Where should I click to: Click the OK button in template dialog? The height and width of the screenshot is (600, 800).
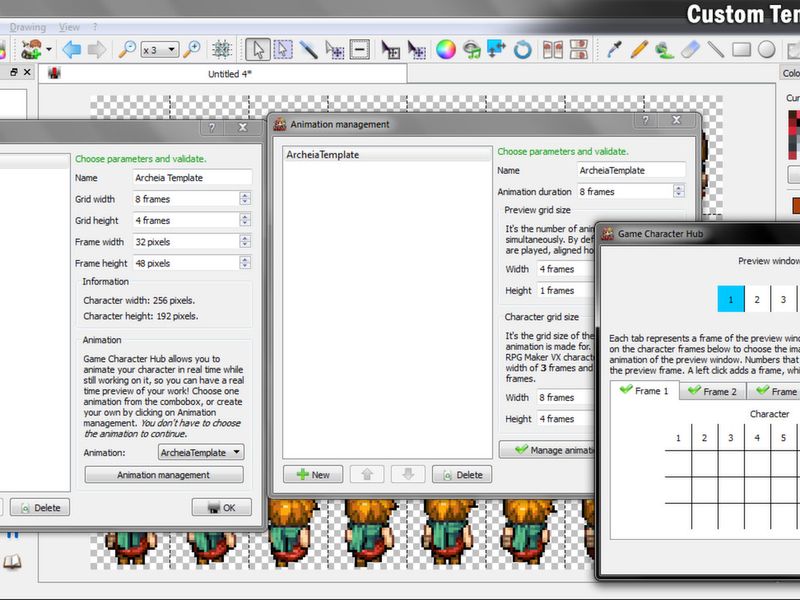point(221,508)
